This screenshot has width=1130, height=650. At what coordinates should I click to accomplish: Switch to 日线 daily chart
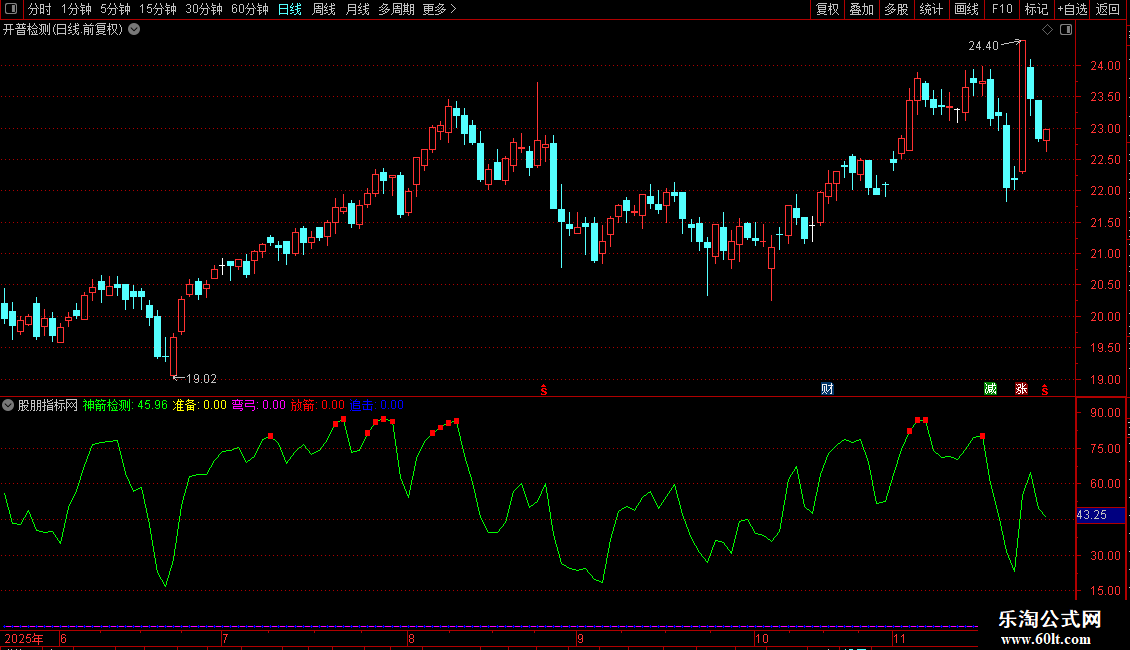coord(290,9)
